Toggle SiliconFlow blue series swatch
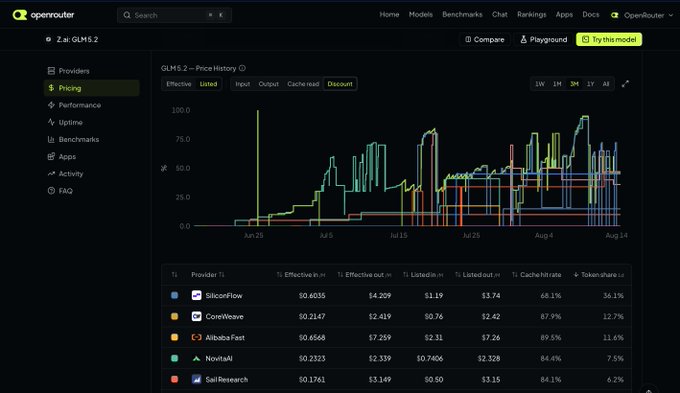Screen dimensions: 680x393 point(174,295)
